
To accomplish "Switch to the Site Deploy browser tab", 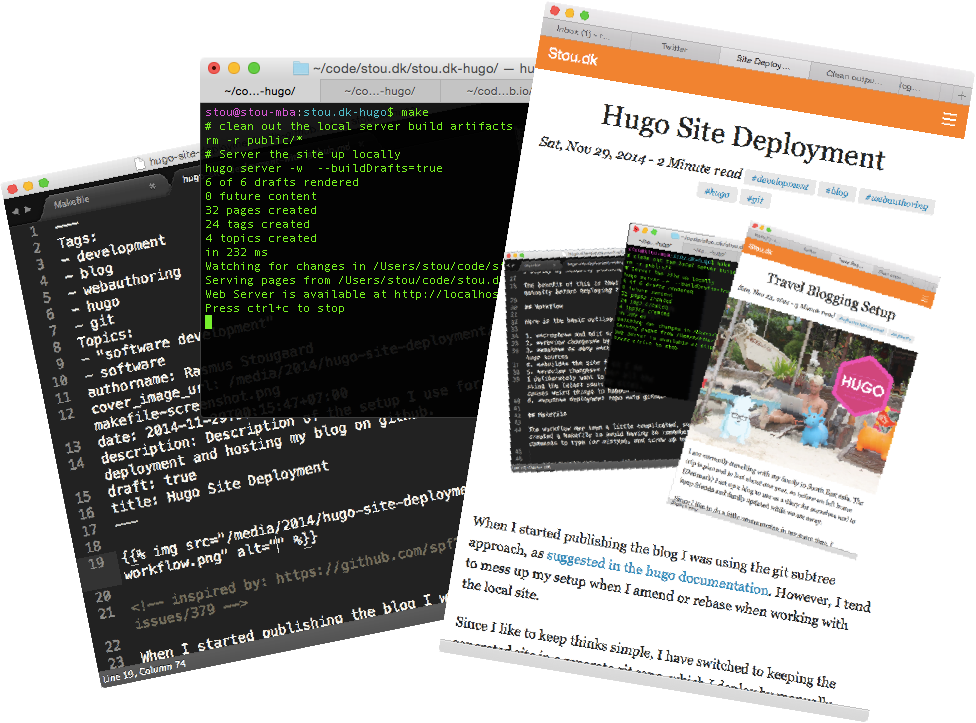I will coord(763,62).
